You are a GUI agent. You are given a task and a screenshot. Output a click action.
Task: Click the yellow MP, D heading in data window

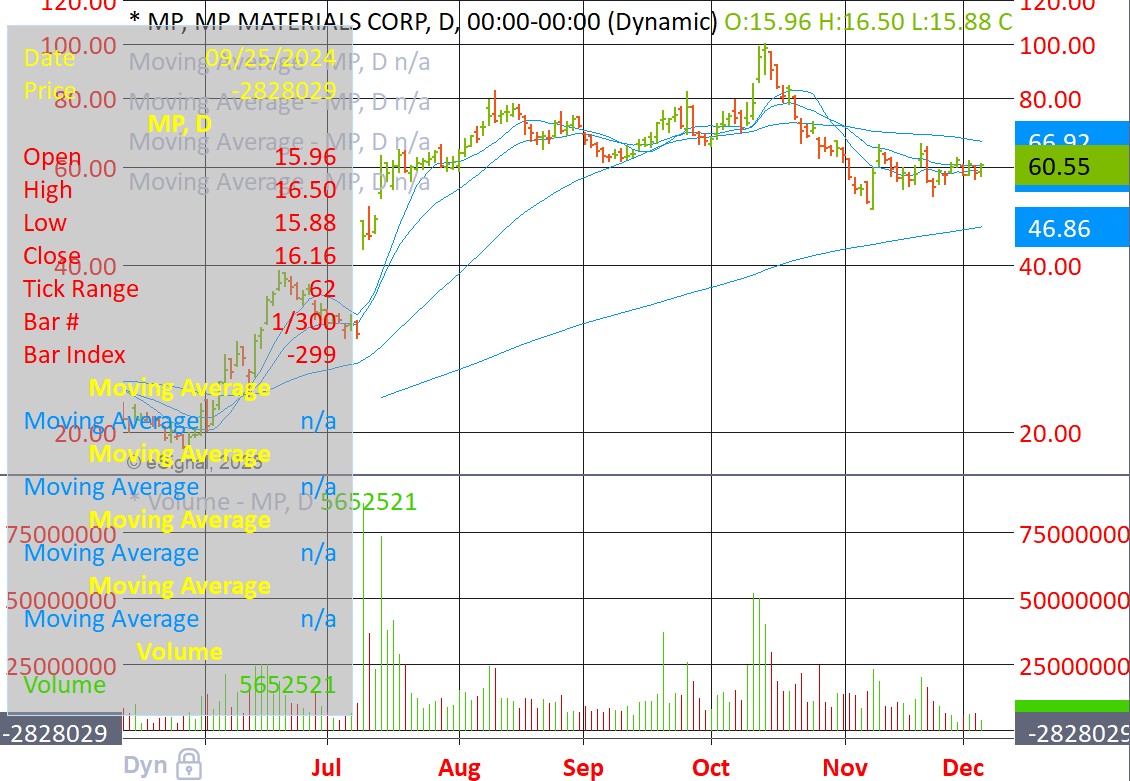coord(180,124)
